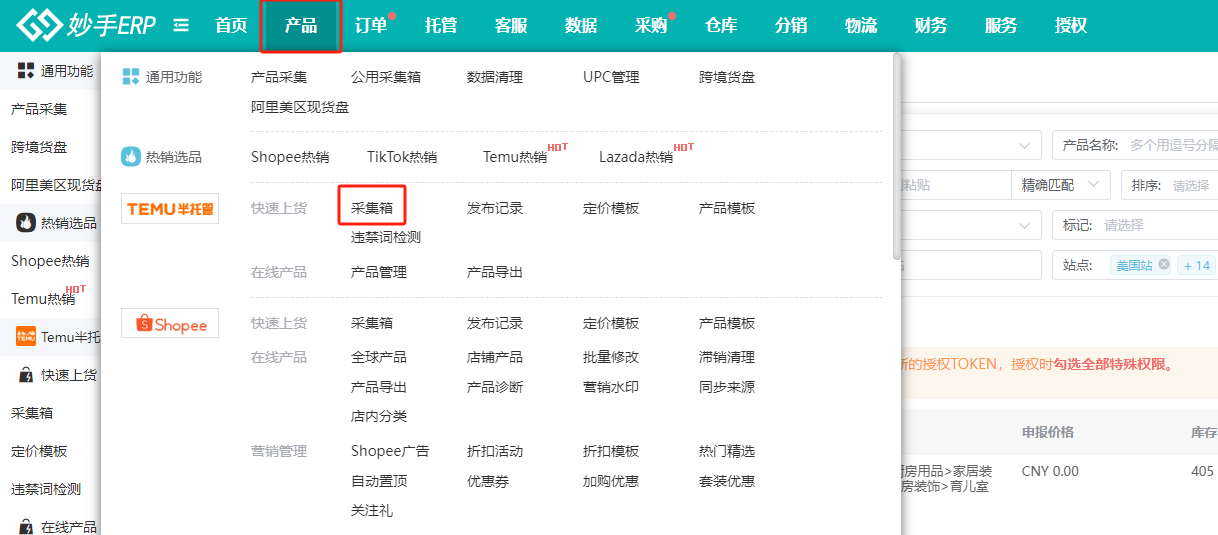This screenshot has width=1218, height=535.
Task: Click the 通用功能 grid icon in sidebar
Action: pos(26,70)
